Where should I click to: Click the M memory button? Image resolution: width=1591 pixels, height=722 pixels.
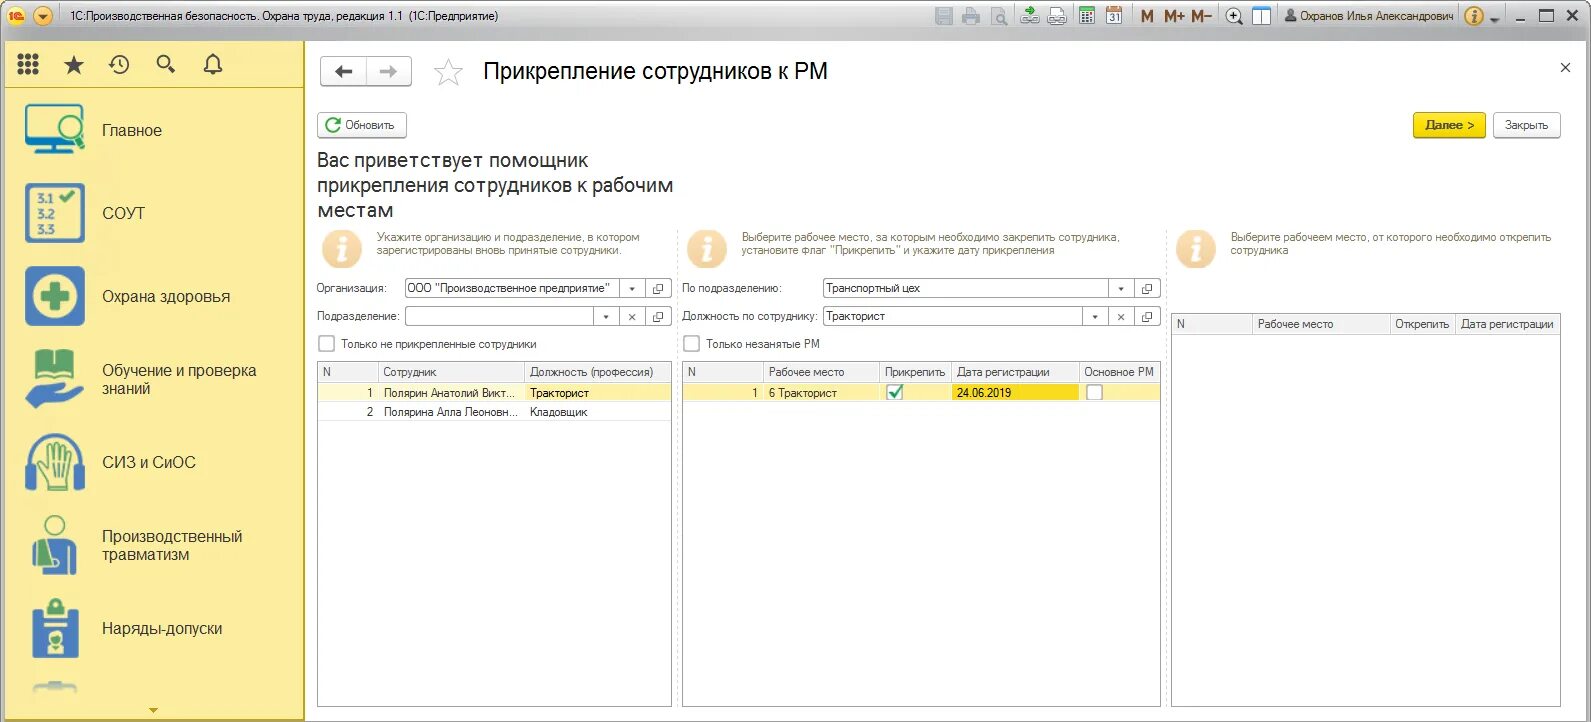[x=1147, y=16]
